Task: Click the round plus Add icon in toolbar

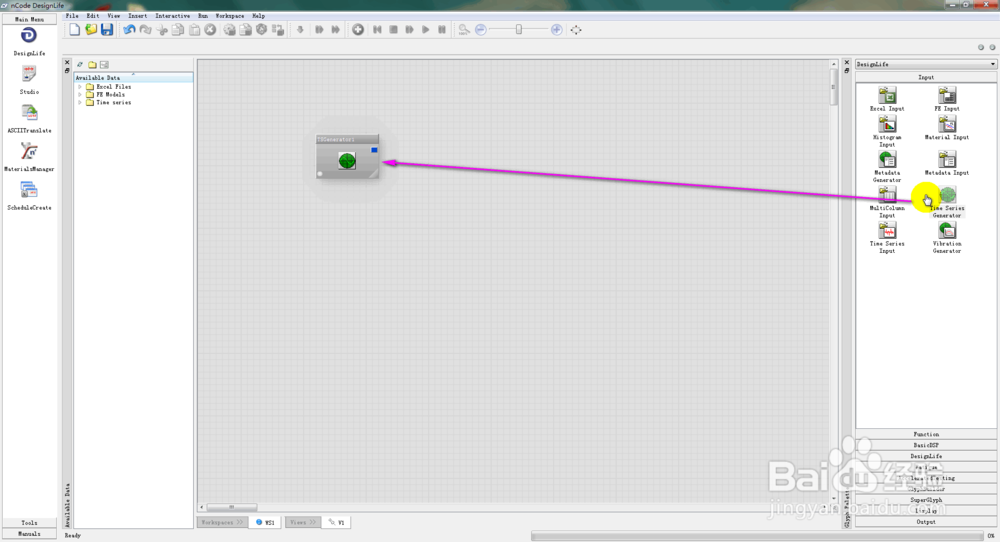Action: pos(358,30)
